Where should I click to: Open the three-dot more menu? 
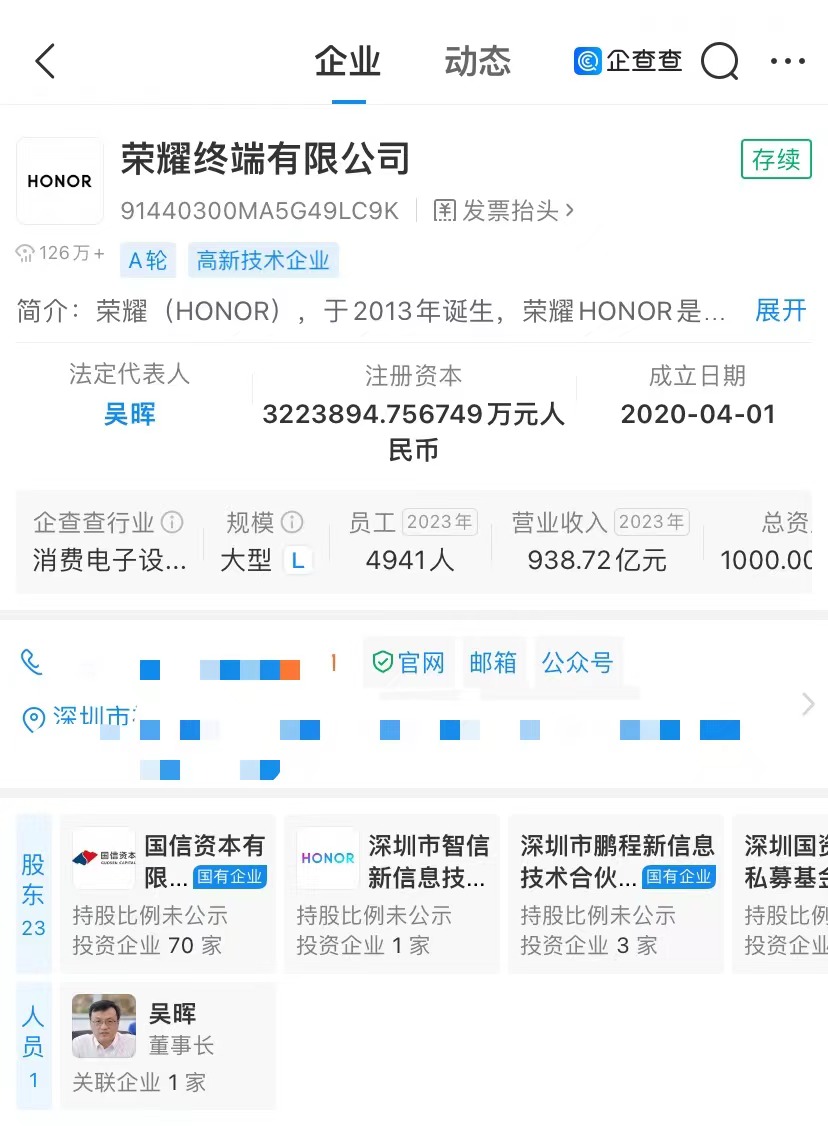[x=787, y=61]
